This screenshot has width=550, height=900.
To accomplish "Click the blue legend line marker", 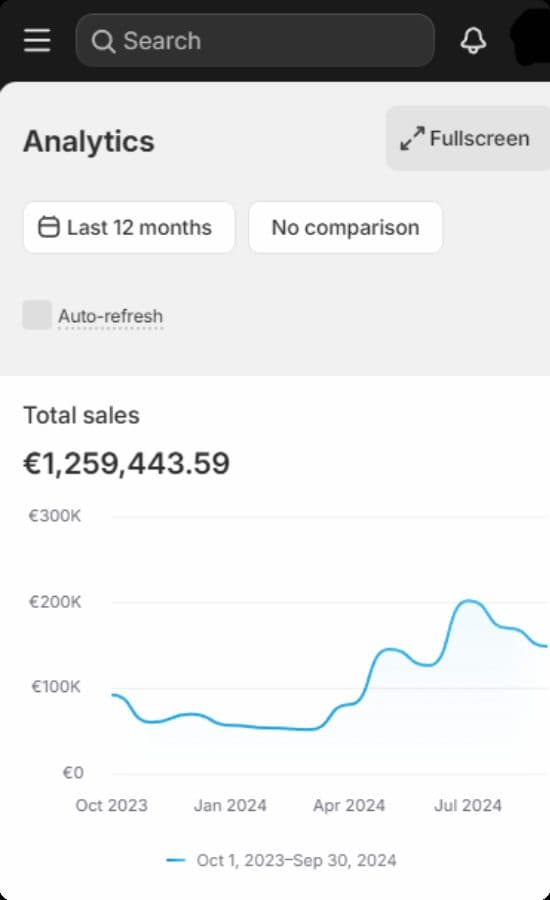I will click(x=176, y=860).
